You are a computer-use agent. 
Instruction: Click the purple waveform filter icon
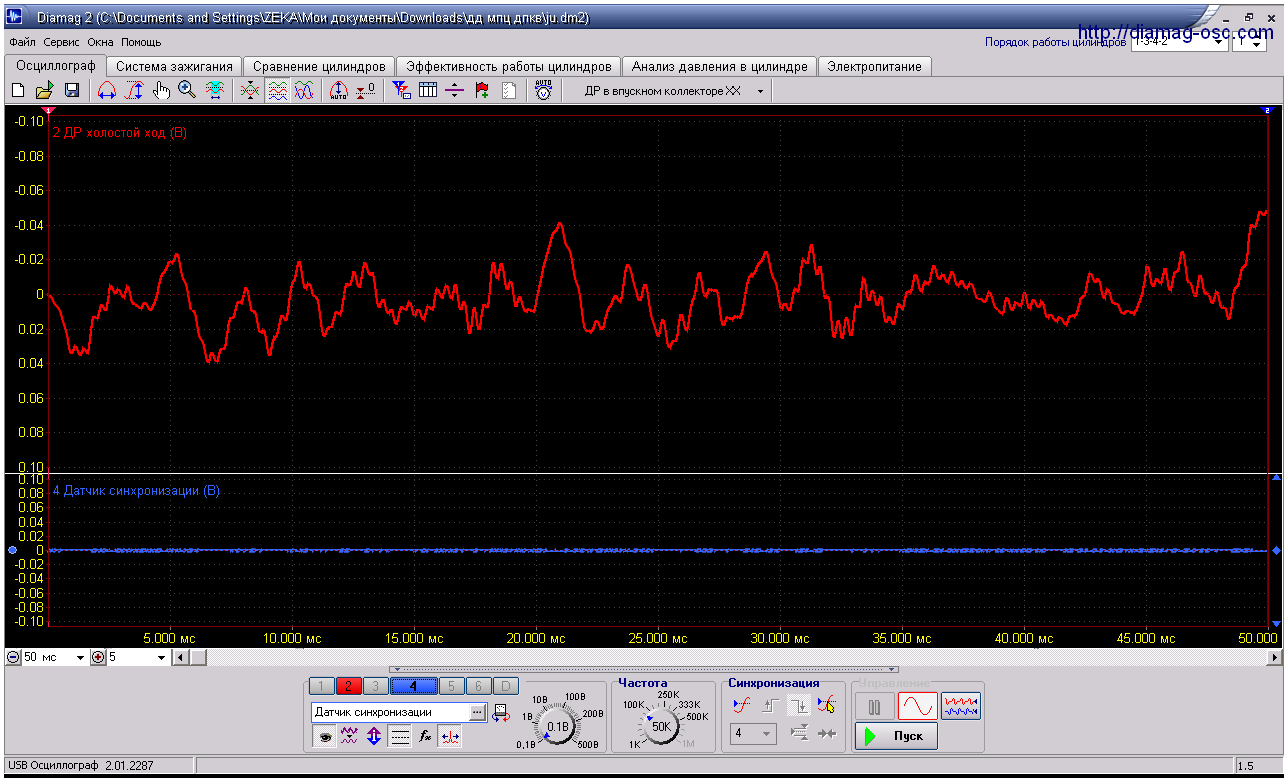tap(349, 737)
